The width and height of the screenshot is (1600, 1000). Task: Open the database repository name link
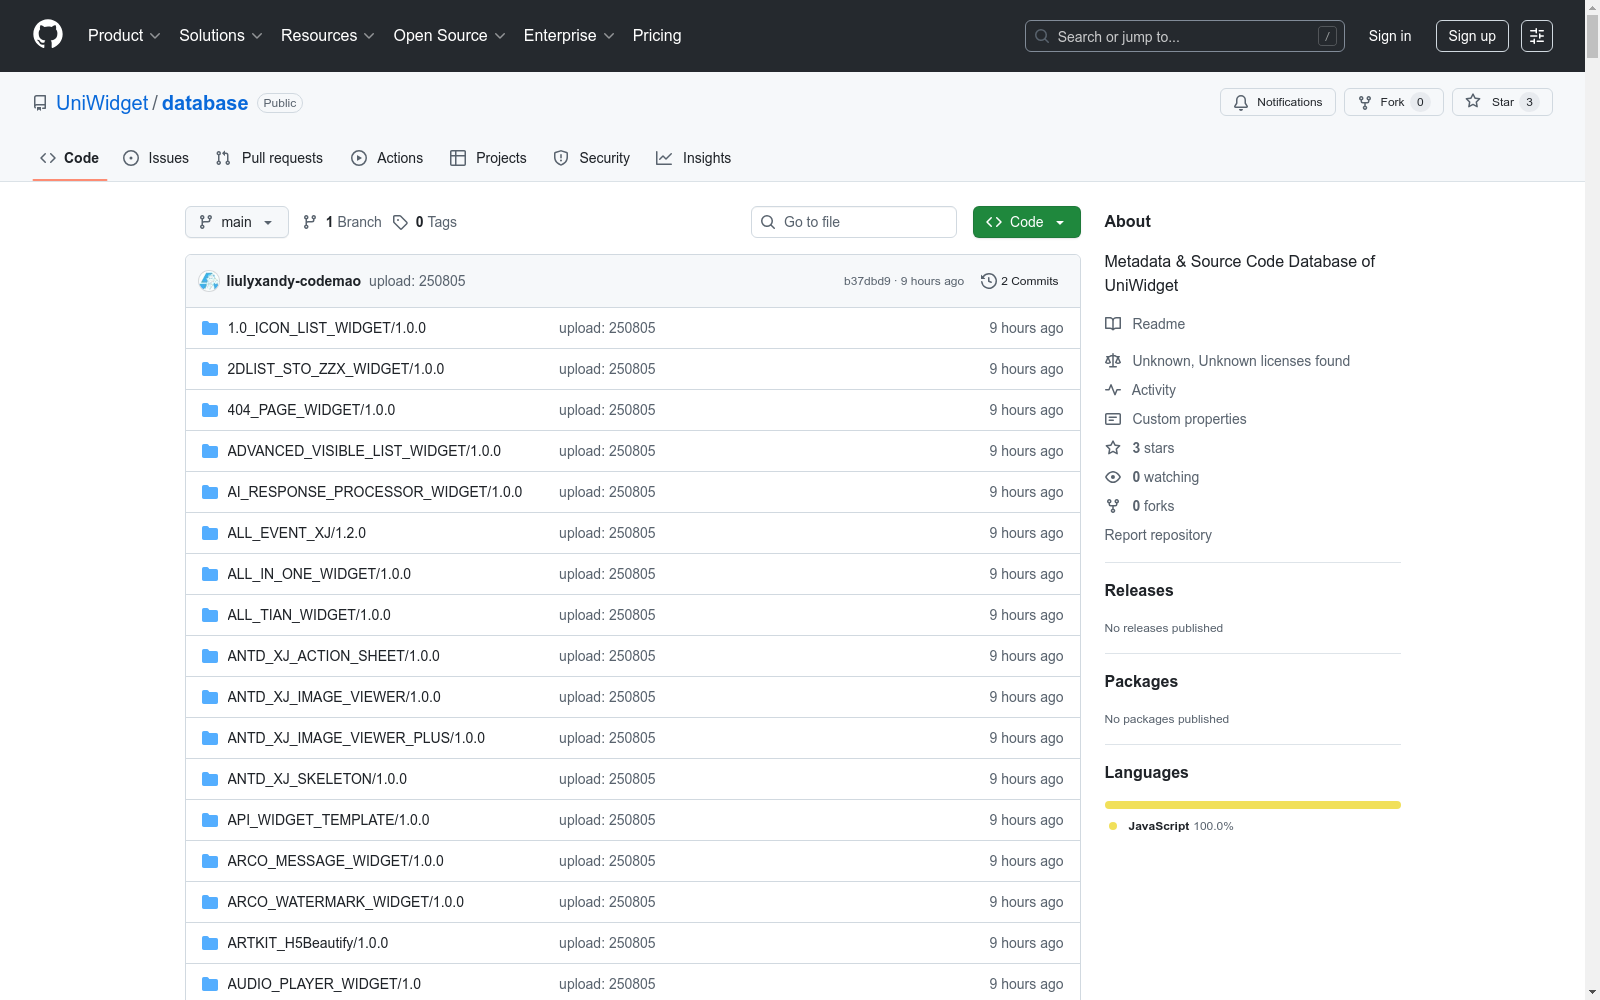[x=205, y=103]
